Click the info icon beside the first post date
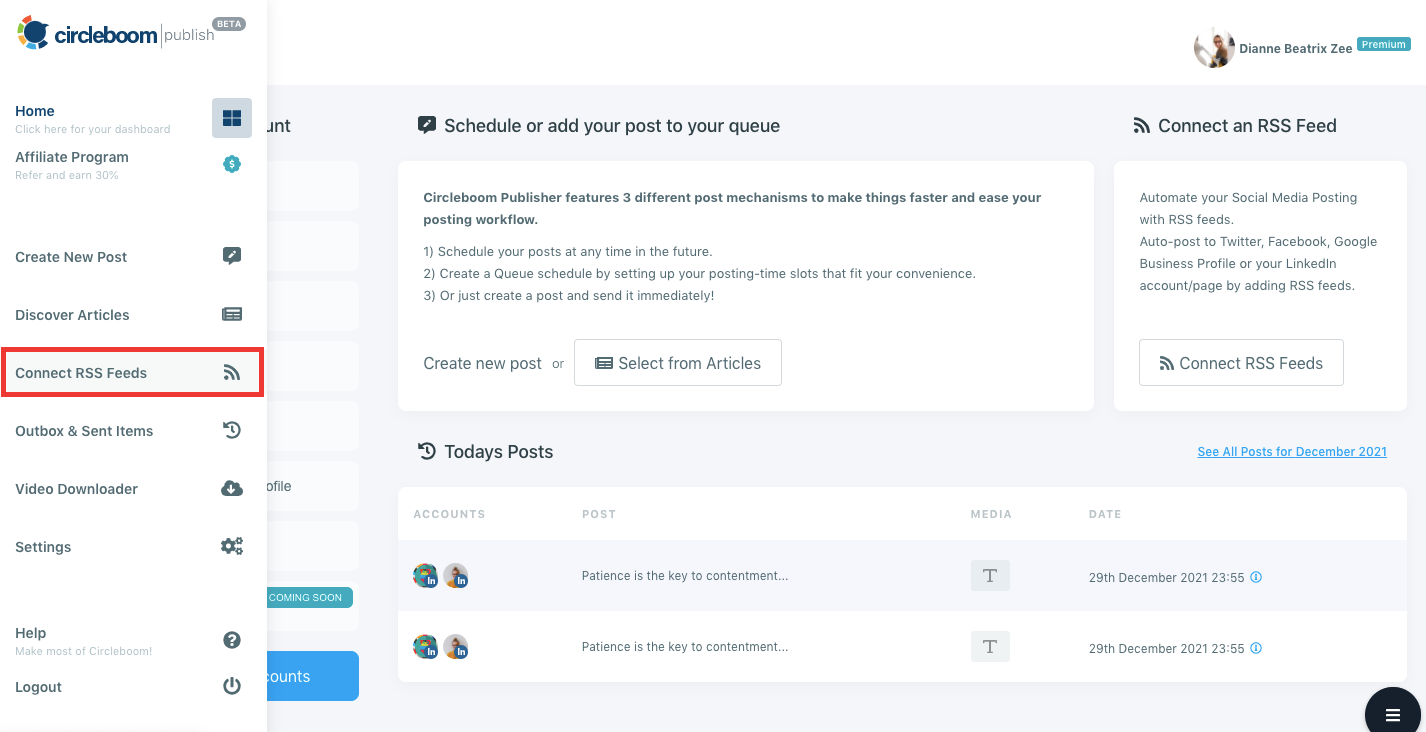Image resolution: width=1426 pixels, height=732 pixels. coord(1256,577)
